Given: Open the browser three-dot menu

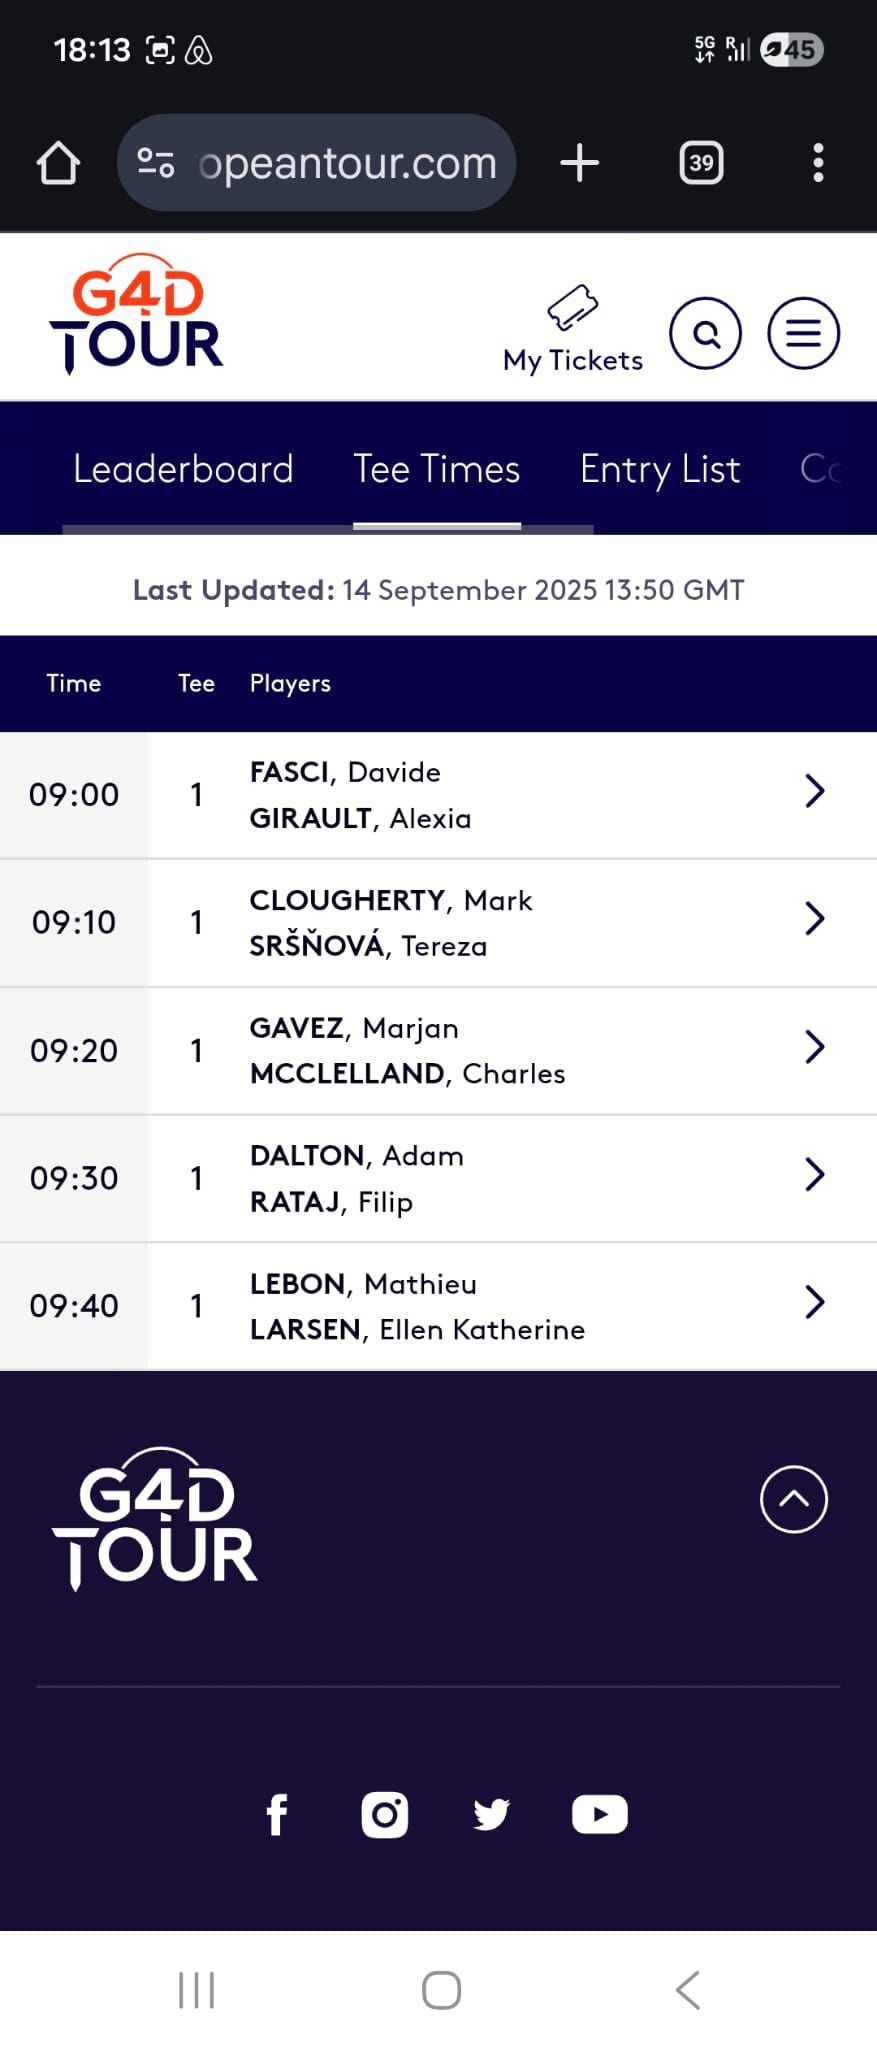Looking at the screenshot, I should coord(818,163).
